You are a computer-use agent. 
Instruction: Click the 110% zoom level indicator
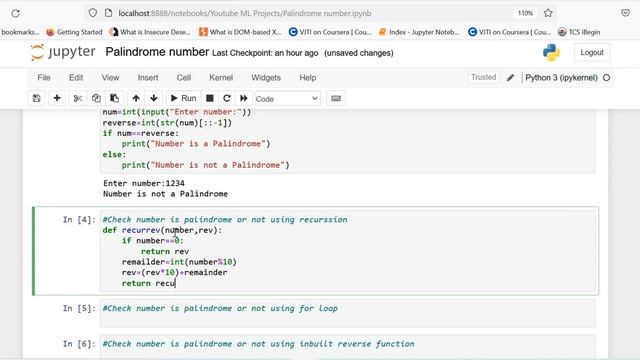(525, 13)
